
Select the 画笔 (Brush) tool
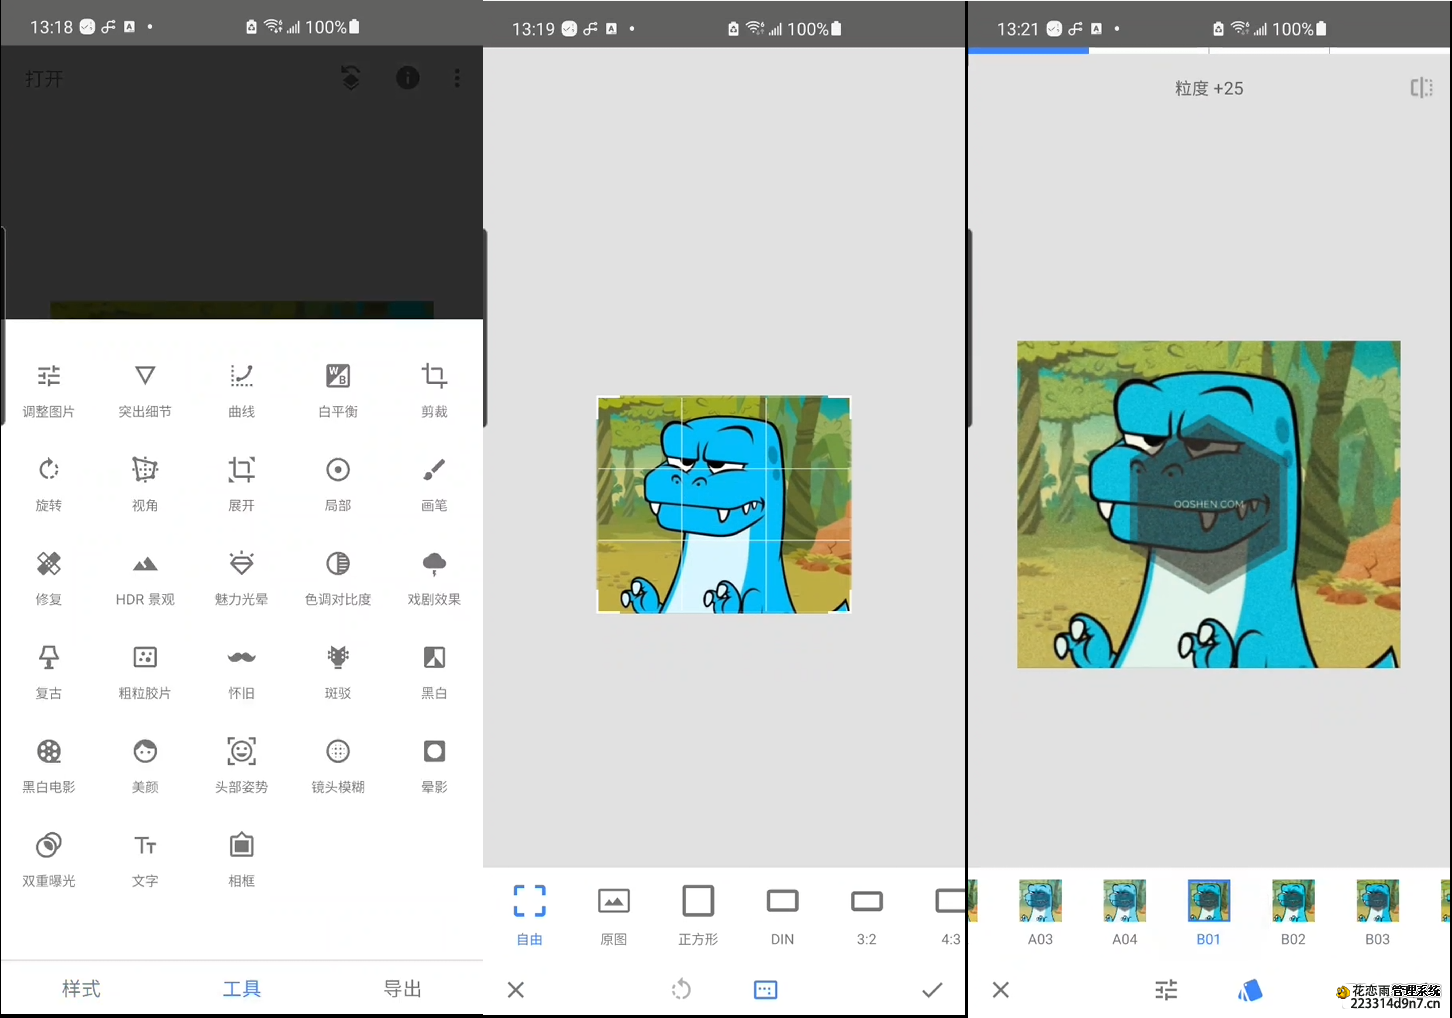pos(434,482)
